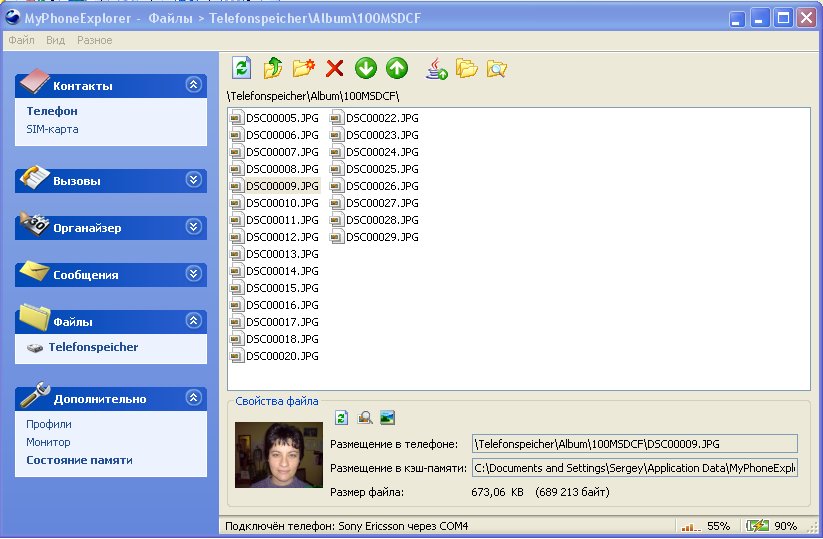Click the Дополнительно wrench icon
Image resolution: width=823 pixels, height=539 pixels.
(35, 395)
